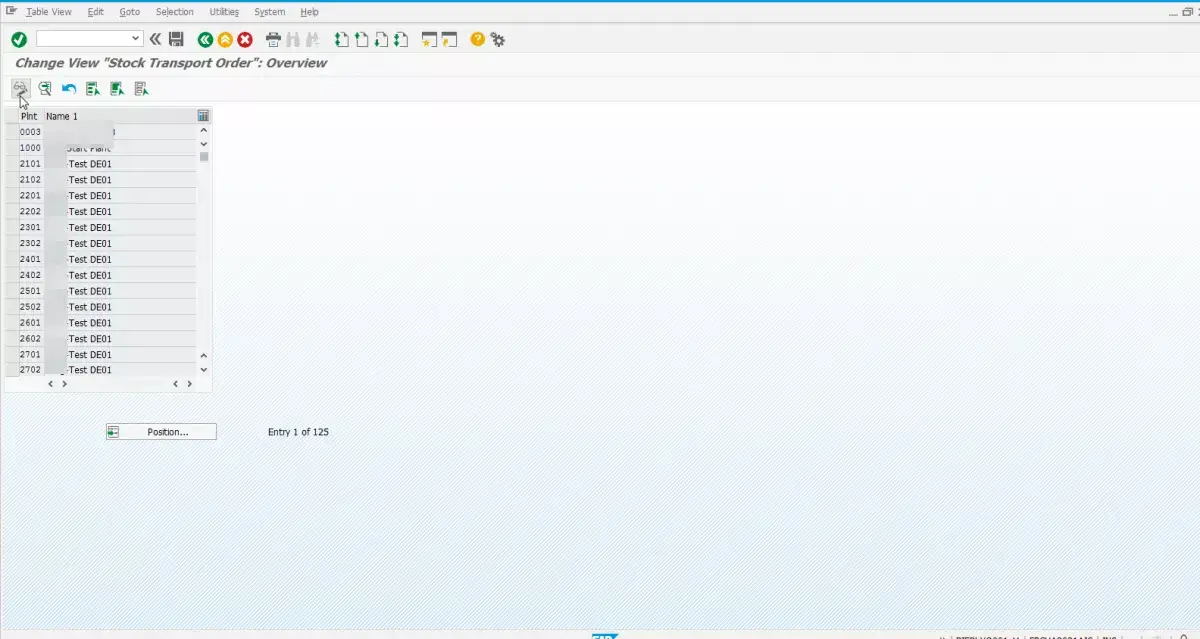Click the Next Page icon
1200x639 pixels.
(x=381, y=39)
